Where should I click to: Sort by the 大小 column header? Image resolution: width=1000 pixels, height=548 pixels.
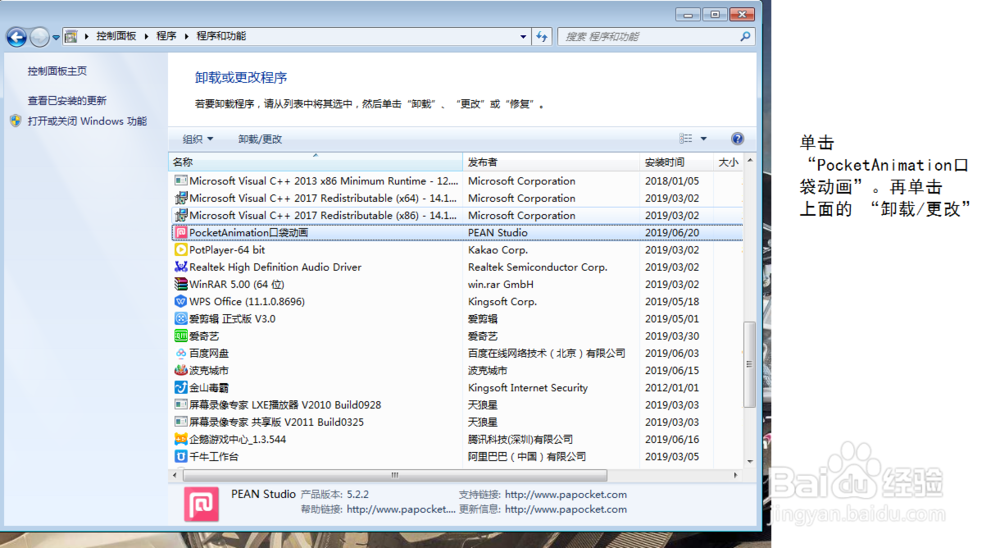tap(728, 162)
